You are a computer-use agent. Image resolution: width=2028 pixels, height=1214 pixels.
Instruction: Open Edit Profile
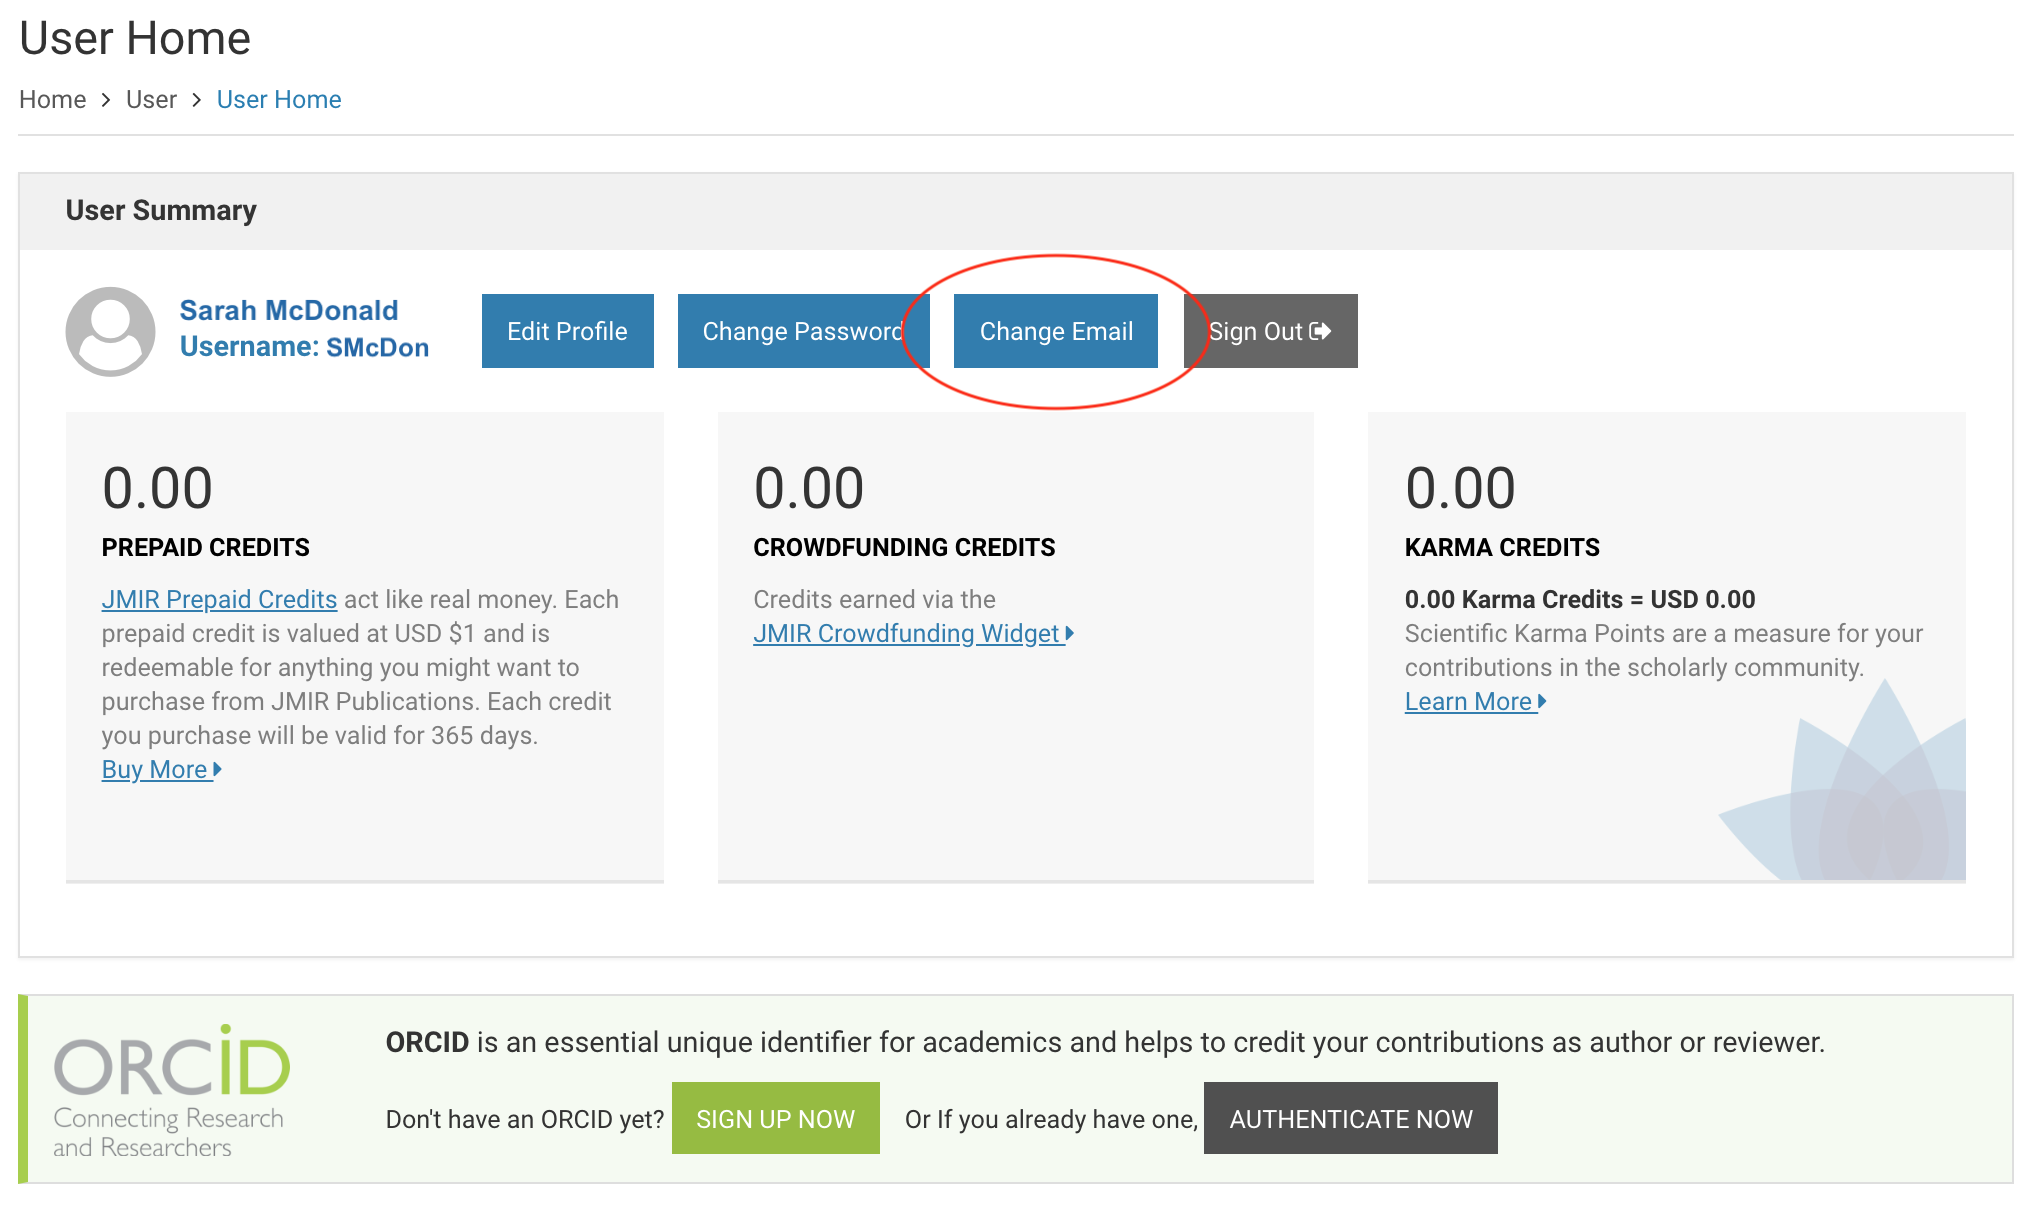[x=567, y=331]
